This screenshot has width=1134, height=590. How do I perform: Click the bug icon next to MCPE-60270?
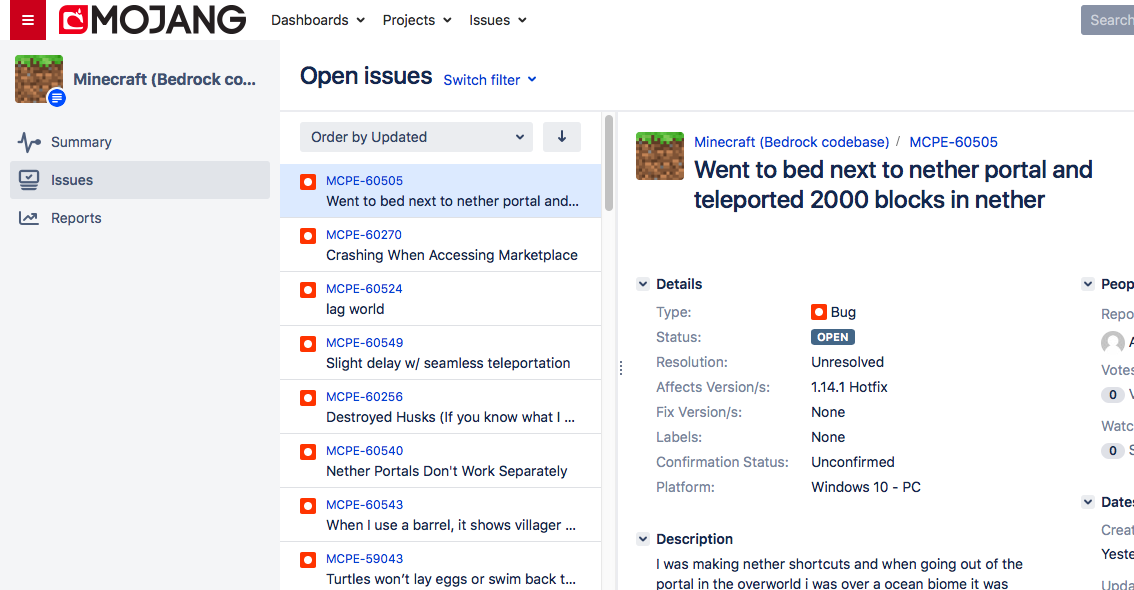pyautogui.click(x=308, y=236)
